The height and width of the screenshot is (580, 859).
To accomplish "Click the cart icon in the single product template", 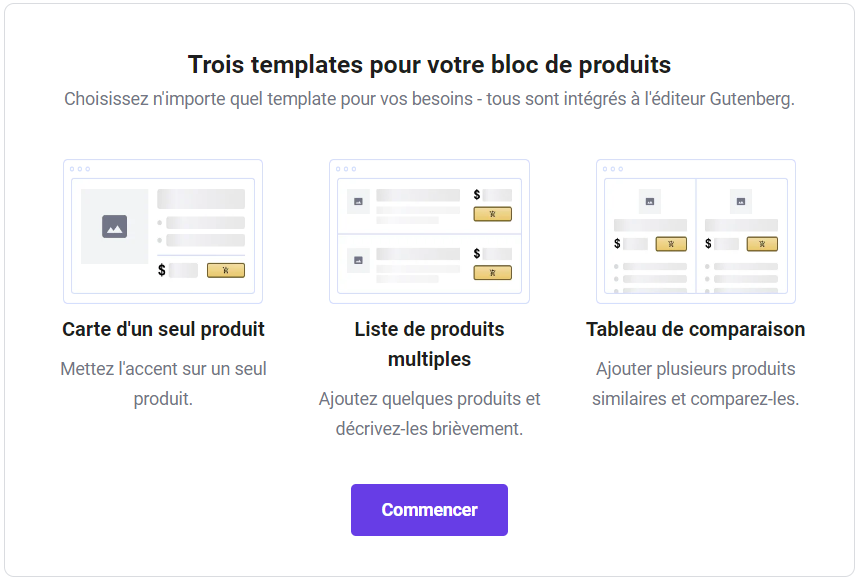I will tap(224, 270).
